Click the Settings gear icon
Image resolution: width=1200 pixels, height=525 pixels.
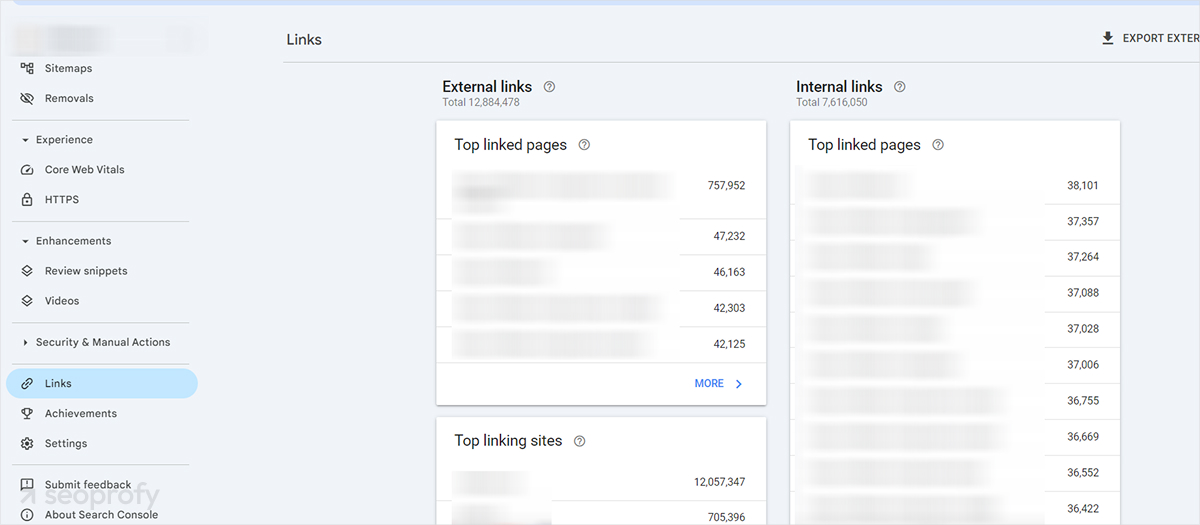(x=27, y=444)
